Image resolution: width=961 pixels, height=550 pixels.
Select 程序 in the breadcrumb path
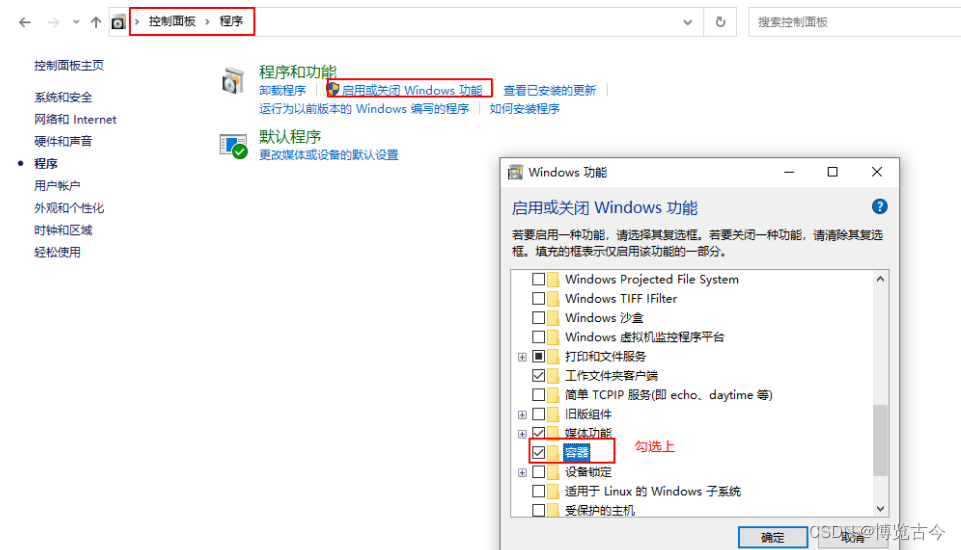click(231, 21)
